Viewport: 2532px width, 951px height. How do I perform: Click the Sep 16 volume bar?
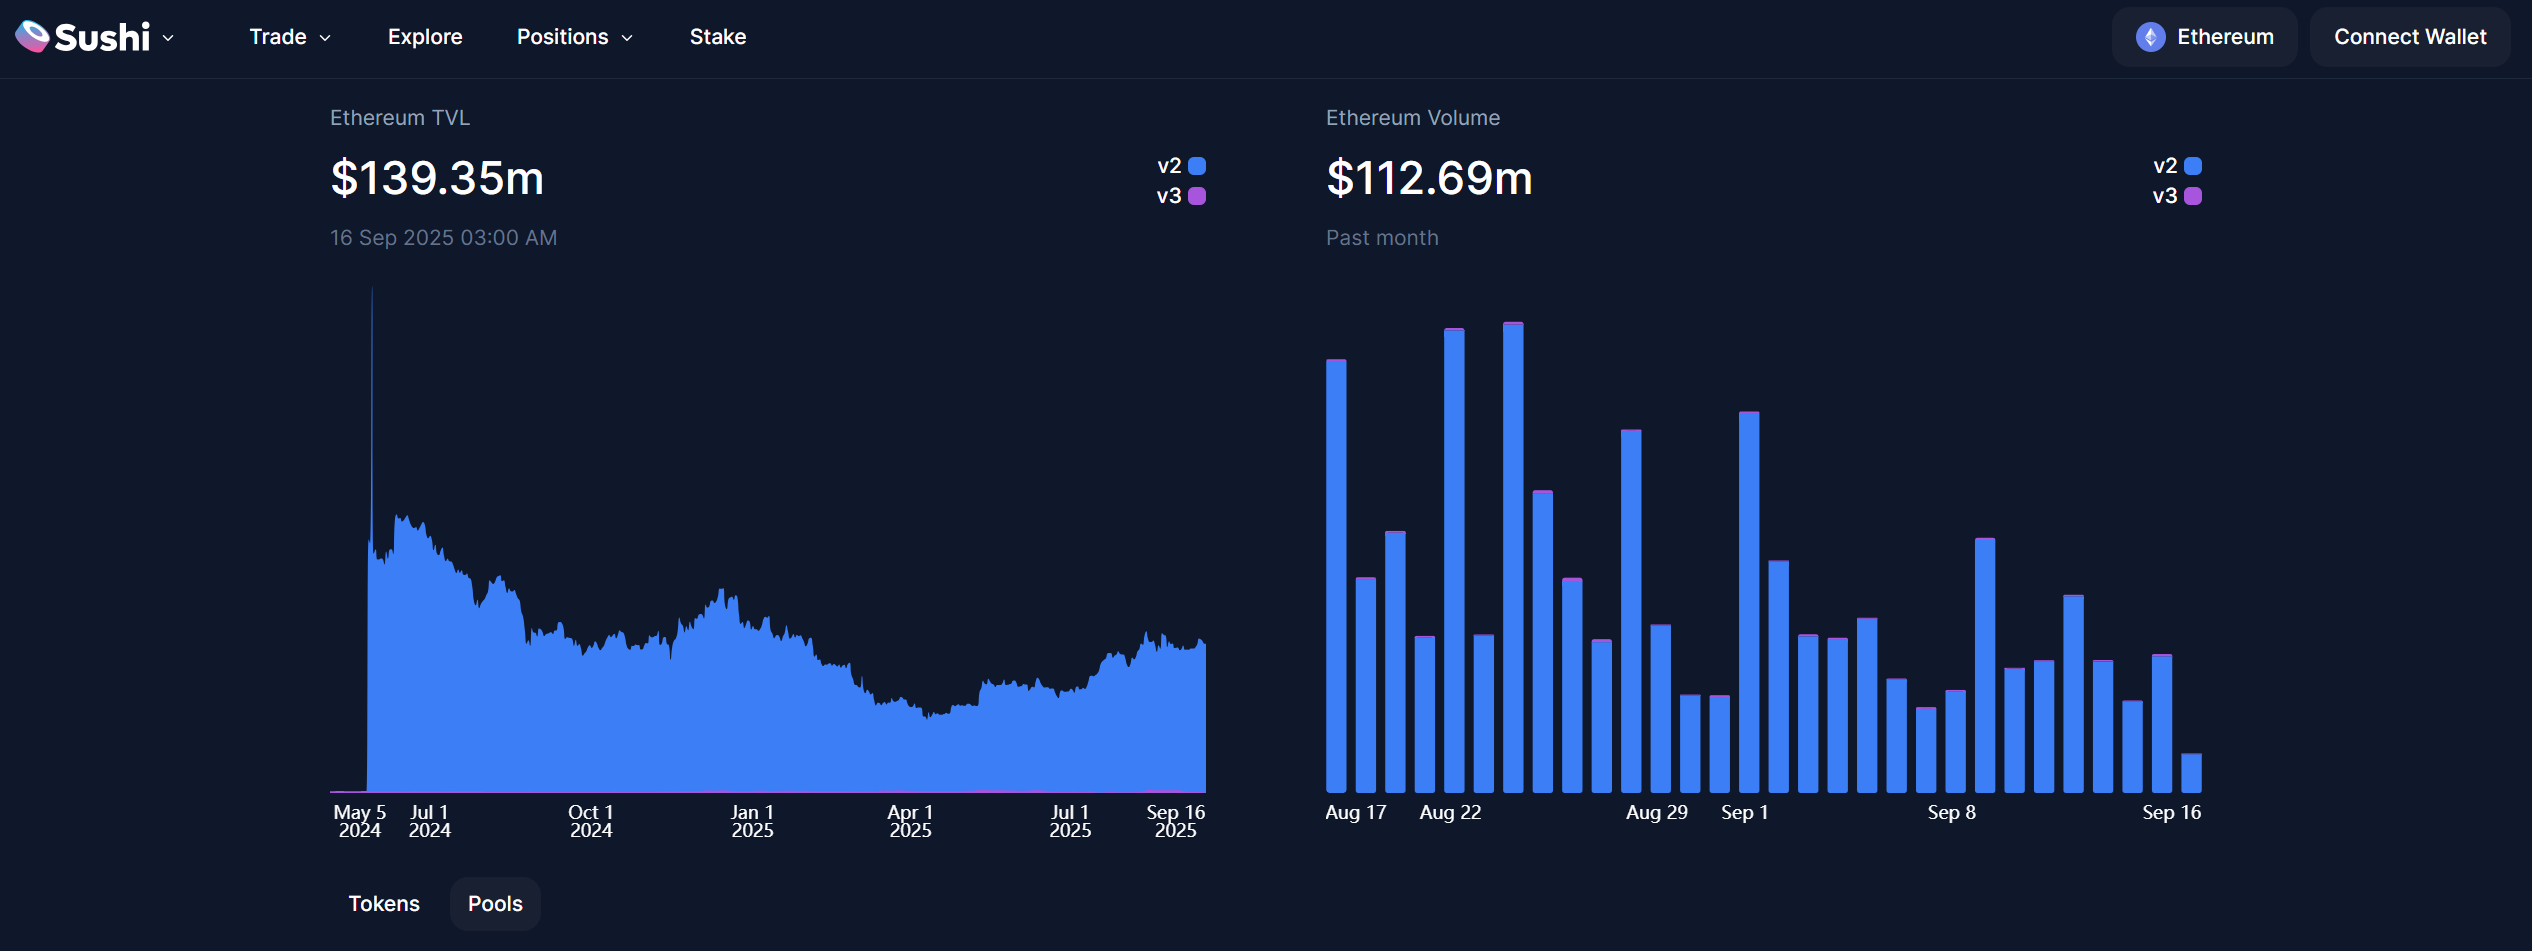2191,773
